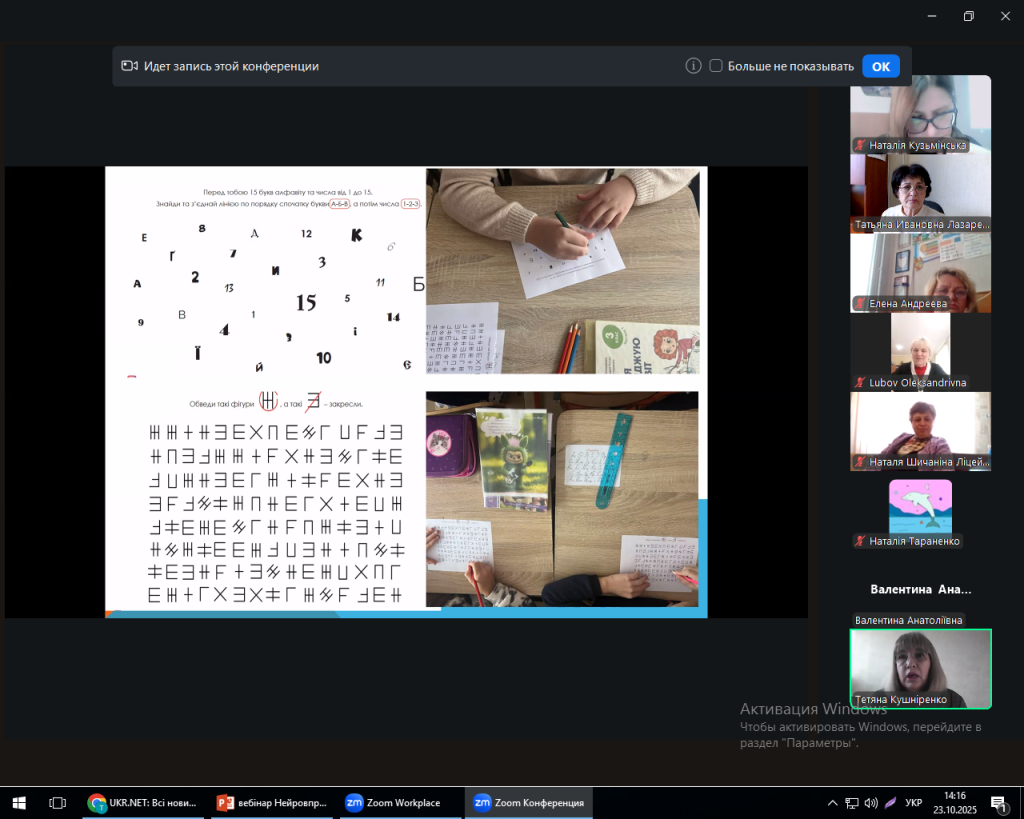Open the Windows notification center
Screen dimensions: 1024x819
click(x=998, y=802)
